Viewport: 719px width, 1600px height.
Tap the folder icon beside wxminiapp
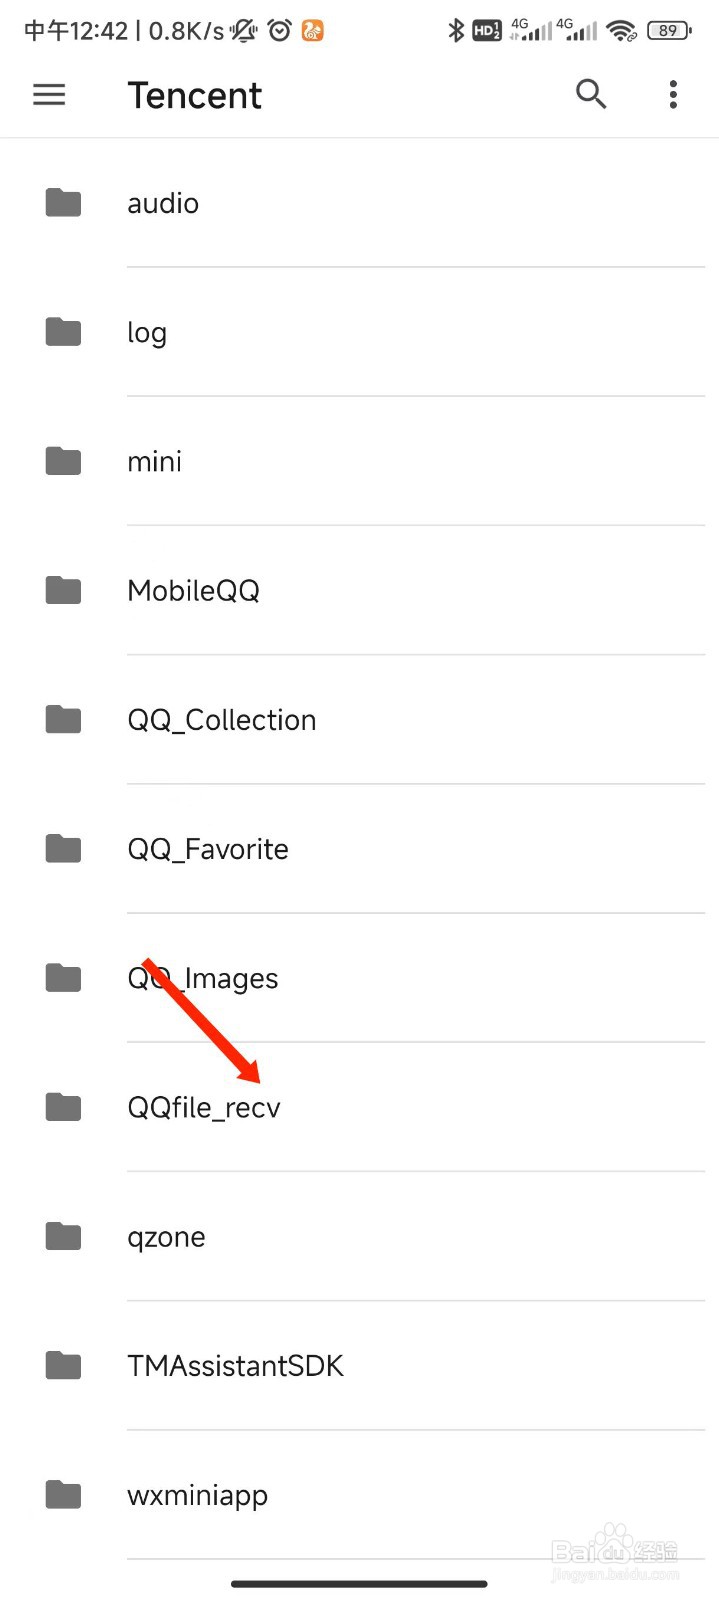(63, 1495)
